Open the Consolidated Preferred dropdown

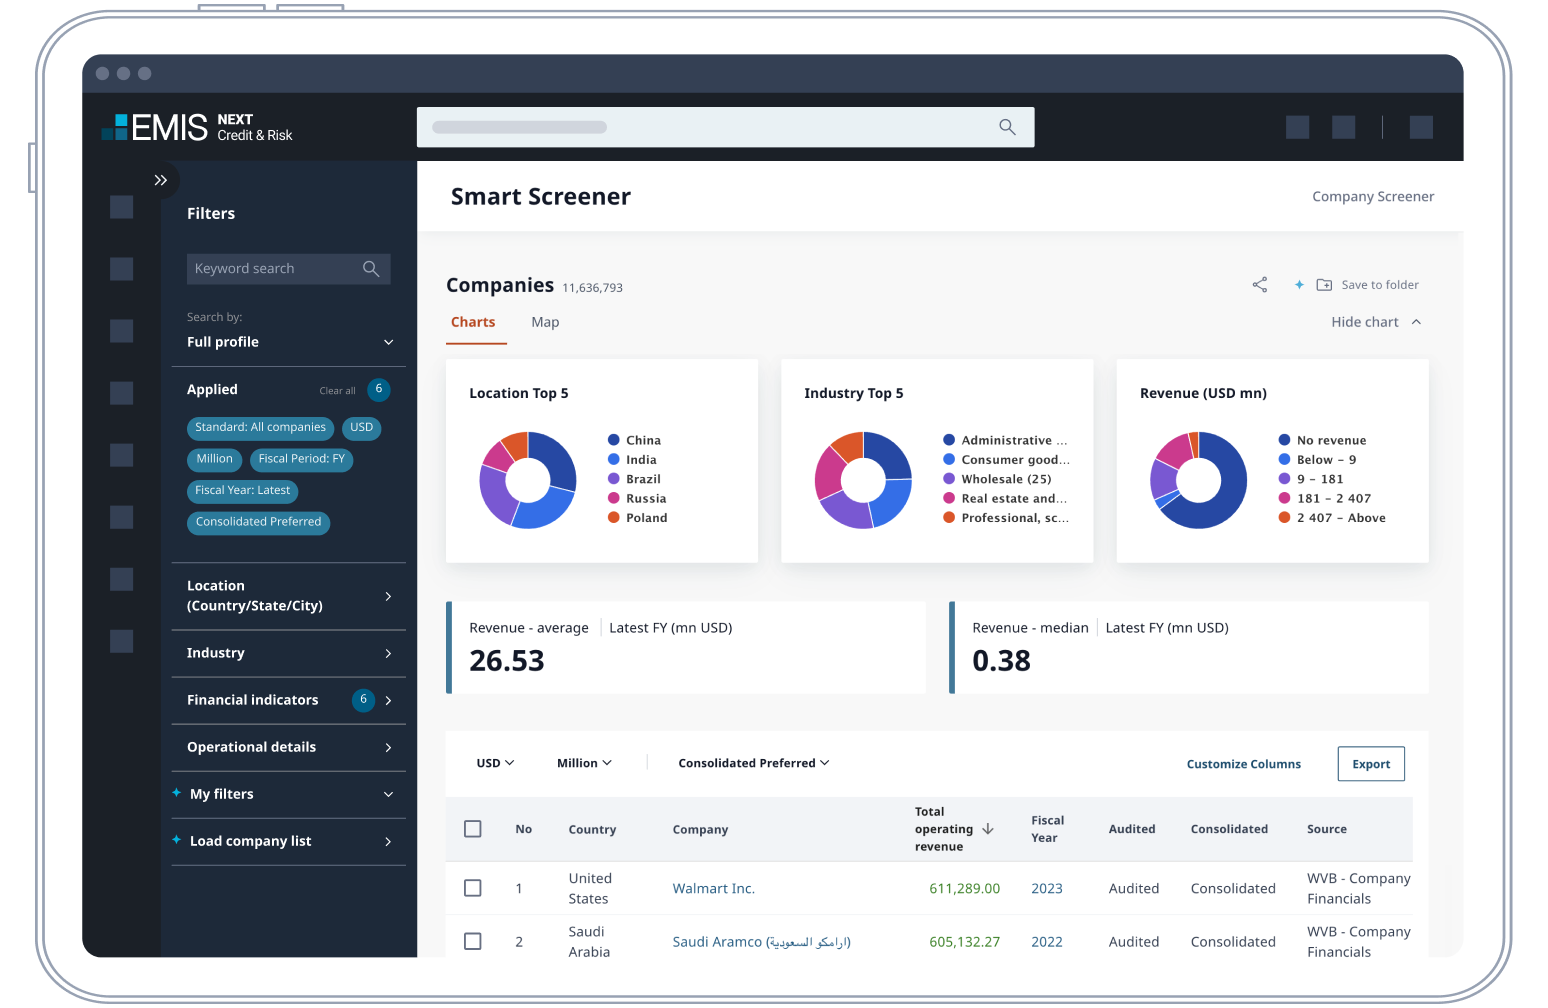point(753,763)
